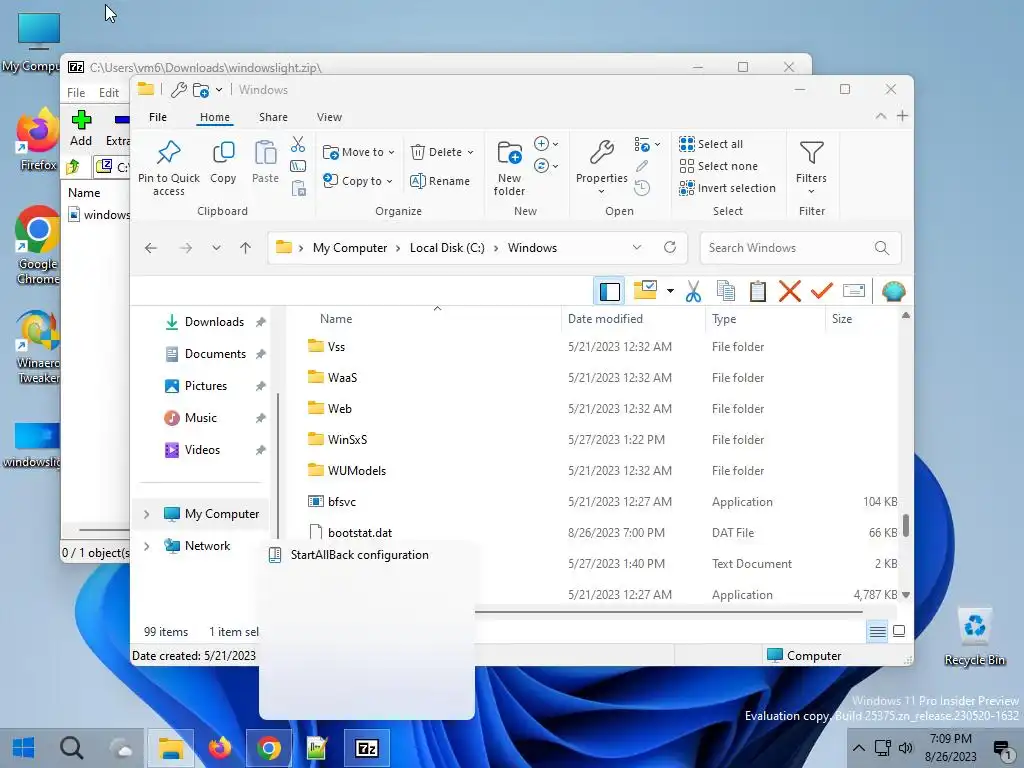Click Invert selection in the ribbon
This screenshot has height=768, width=1024.
728,188
